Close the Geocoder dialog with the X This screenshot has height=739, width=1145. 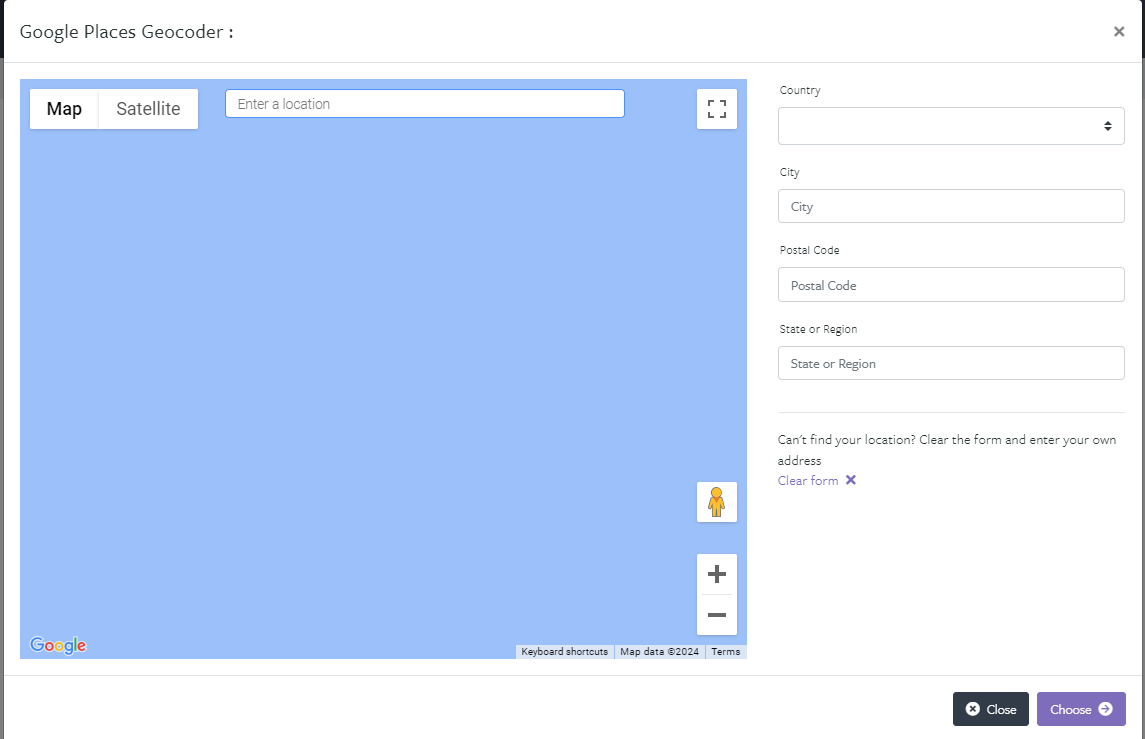pos(1119,31)
